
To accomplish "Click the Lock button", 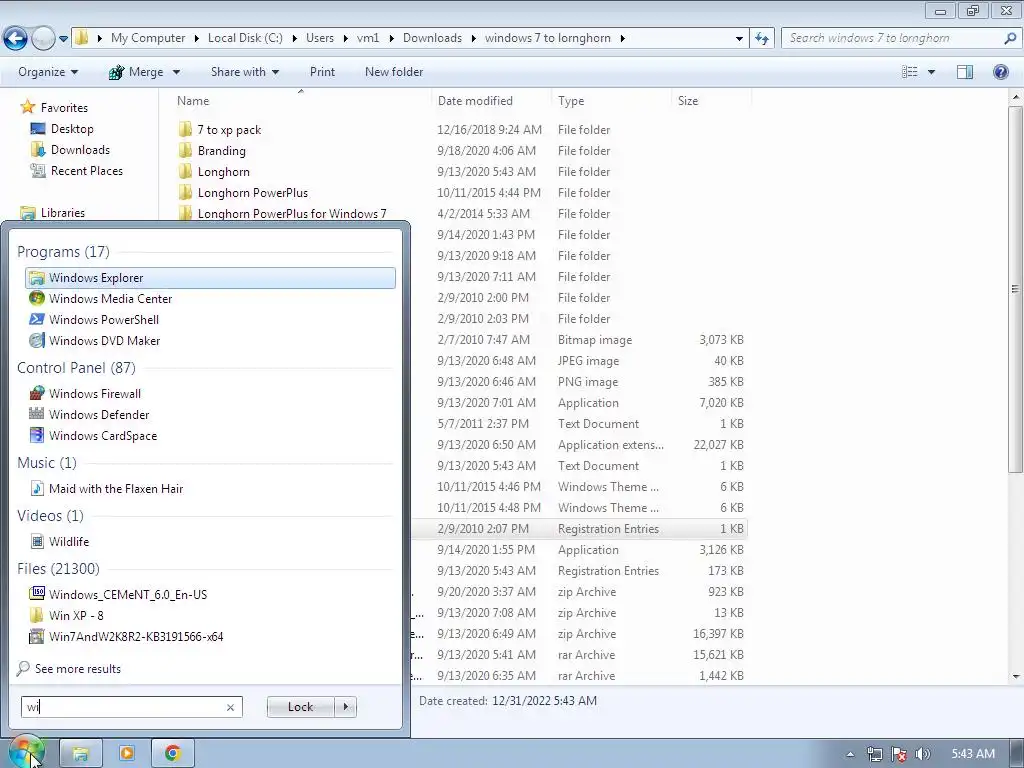I will click(x=300, y=707).
